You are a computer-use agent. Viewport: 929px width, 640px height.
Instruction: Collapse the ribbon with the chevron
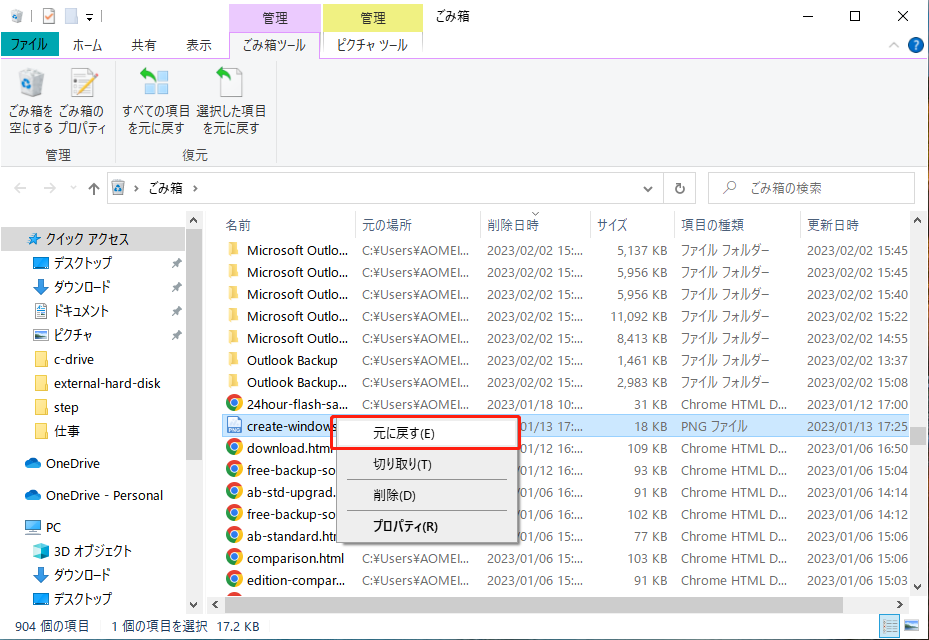893,45
